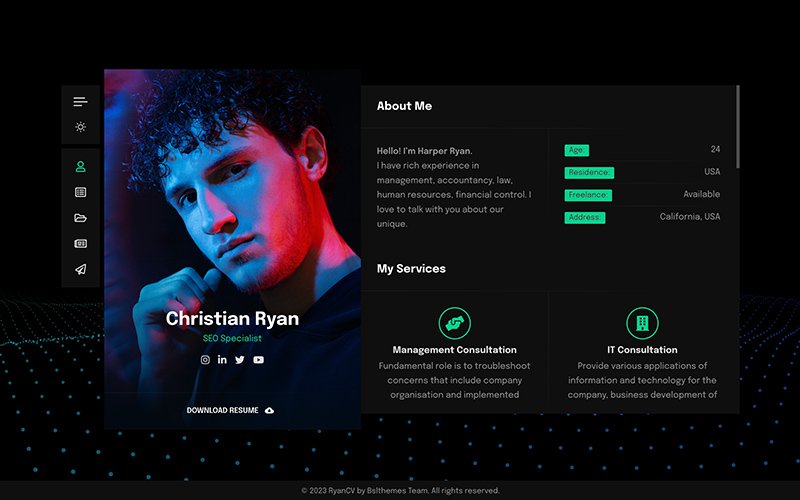The width and height of the screenshot is (800, 500).
Task: Visit the Instagram profile icon
Action: pos(205,360)
